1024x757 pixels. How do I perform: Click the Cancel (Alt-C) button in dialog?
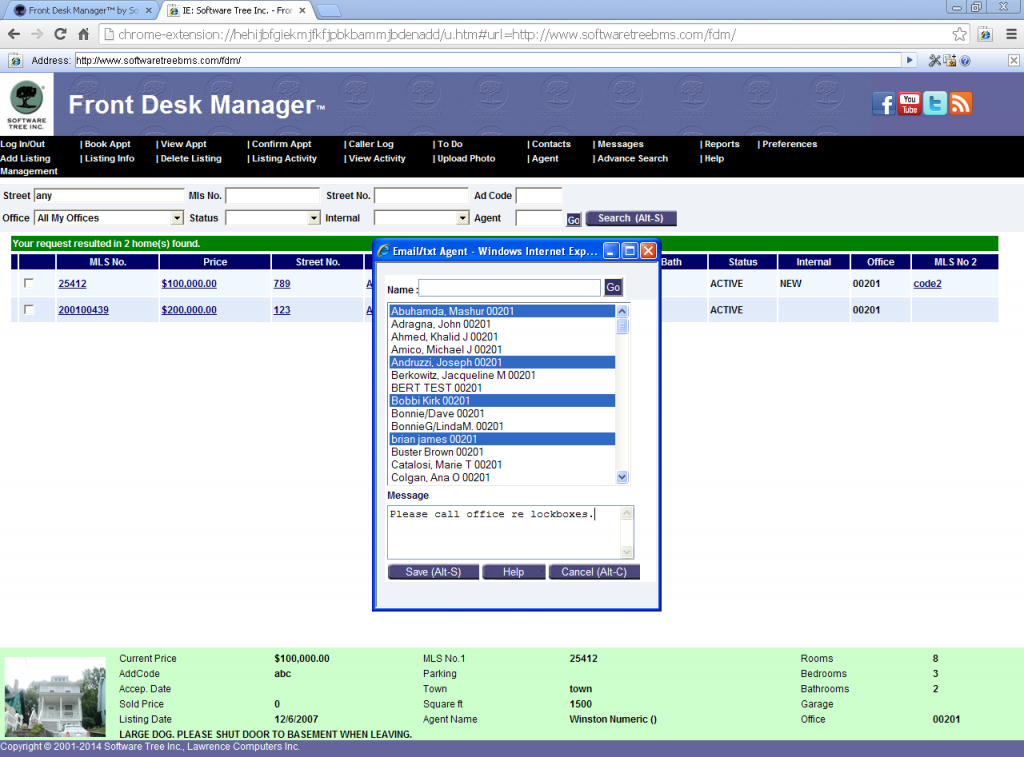tap(594, 572)
